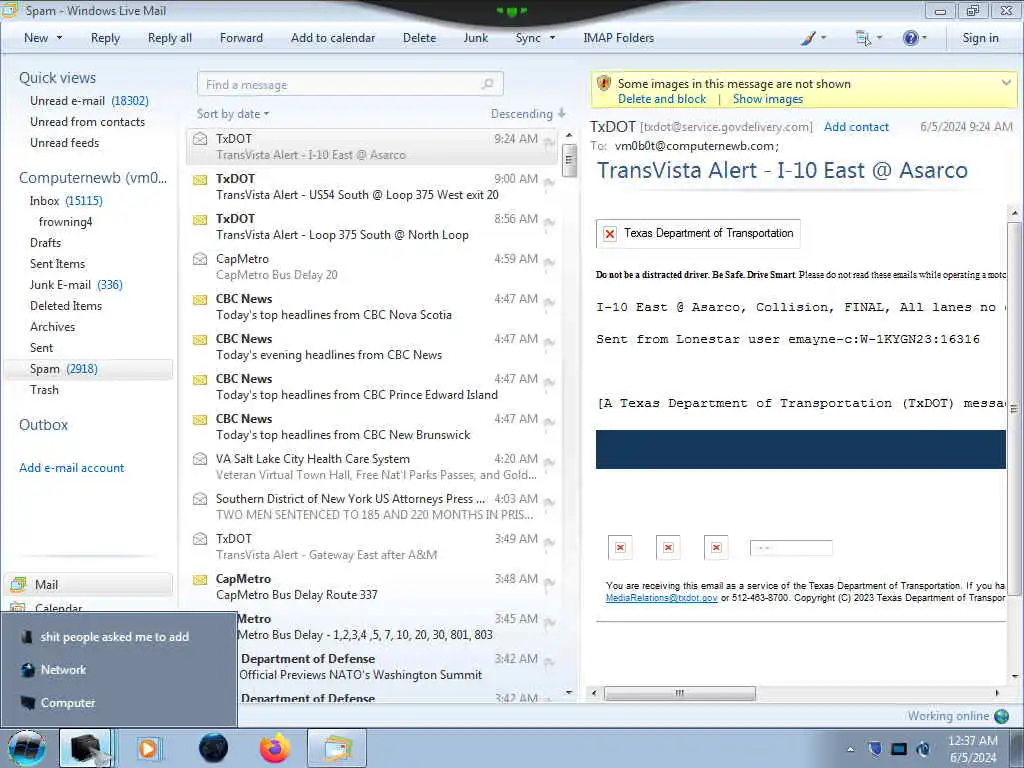Collapse Computernewb account folder tree
This screenshot has width=1024, height=768.
[93, 178]
